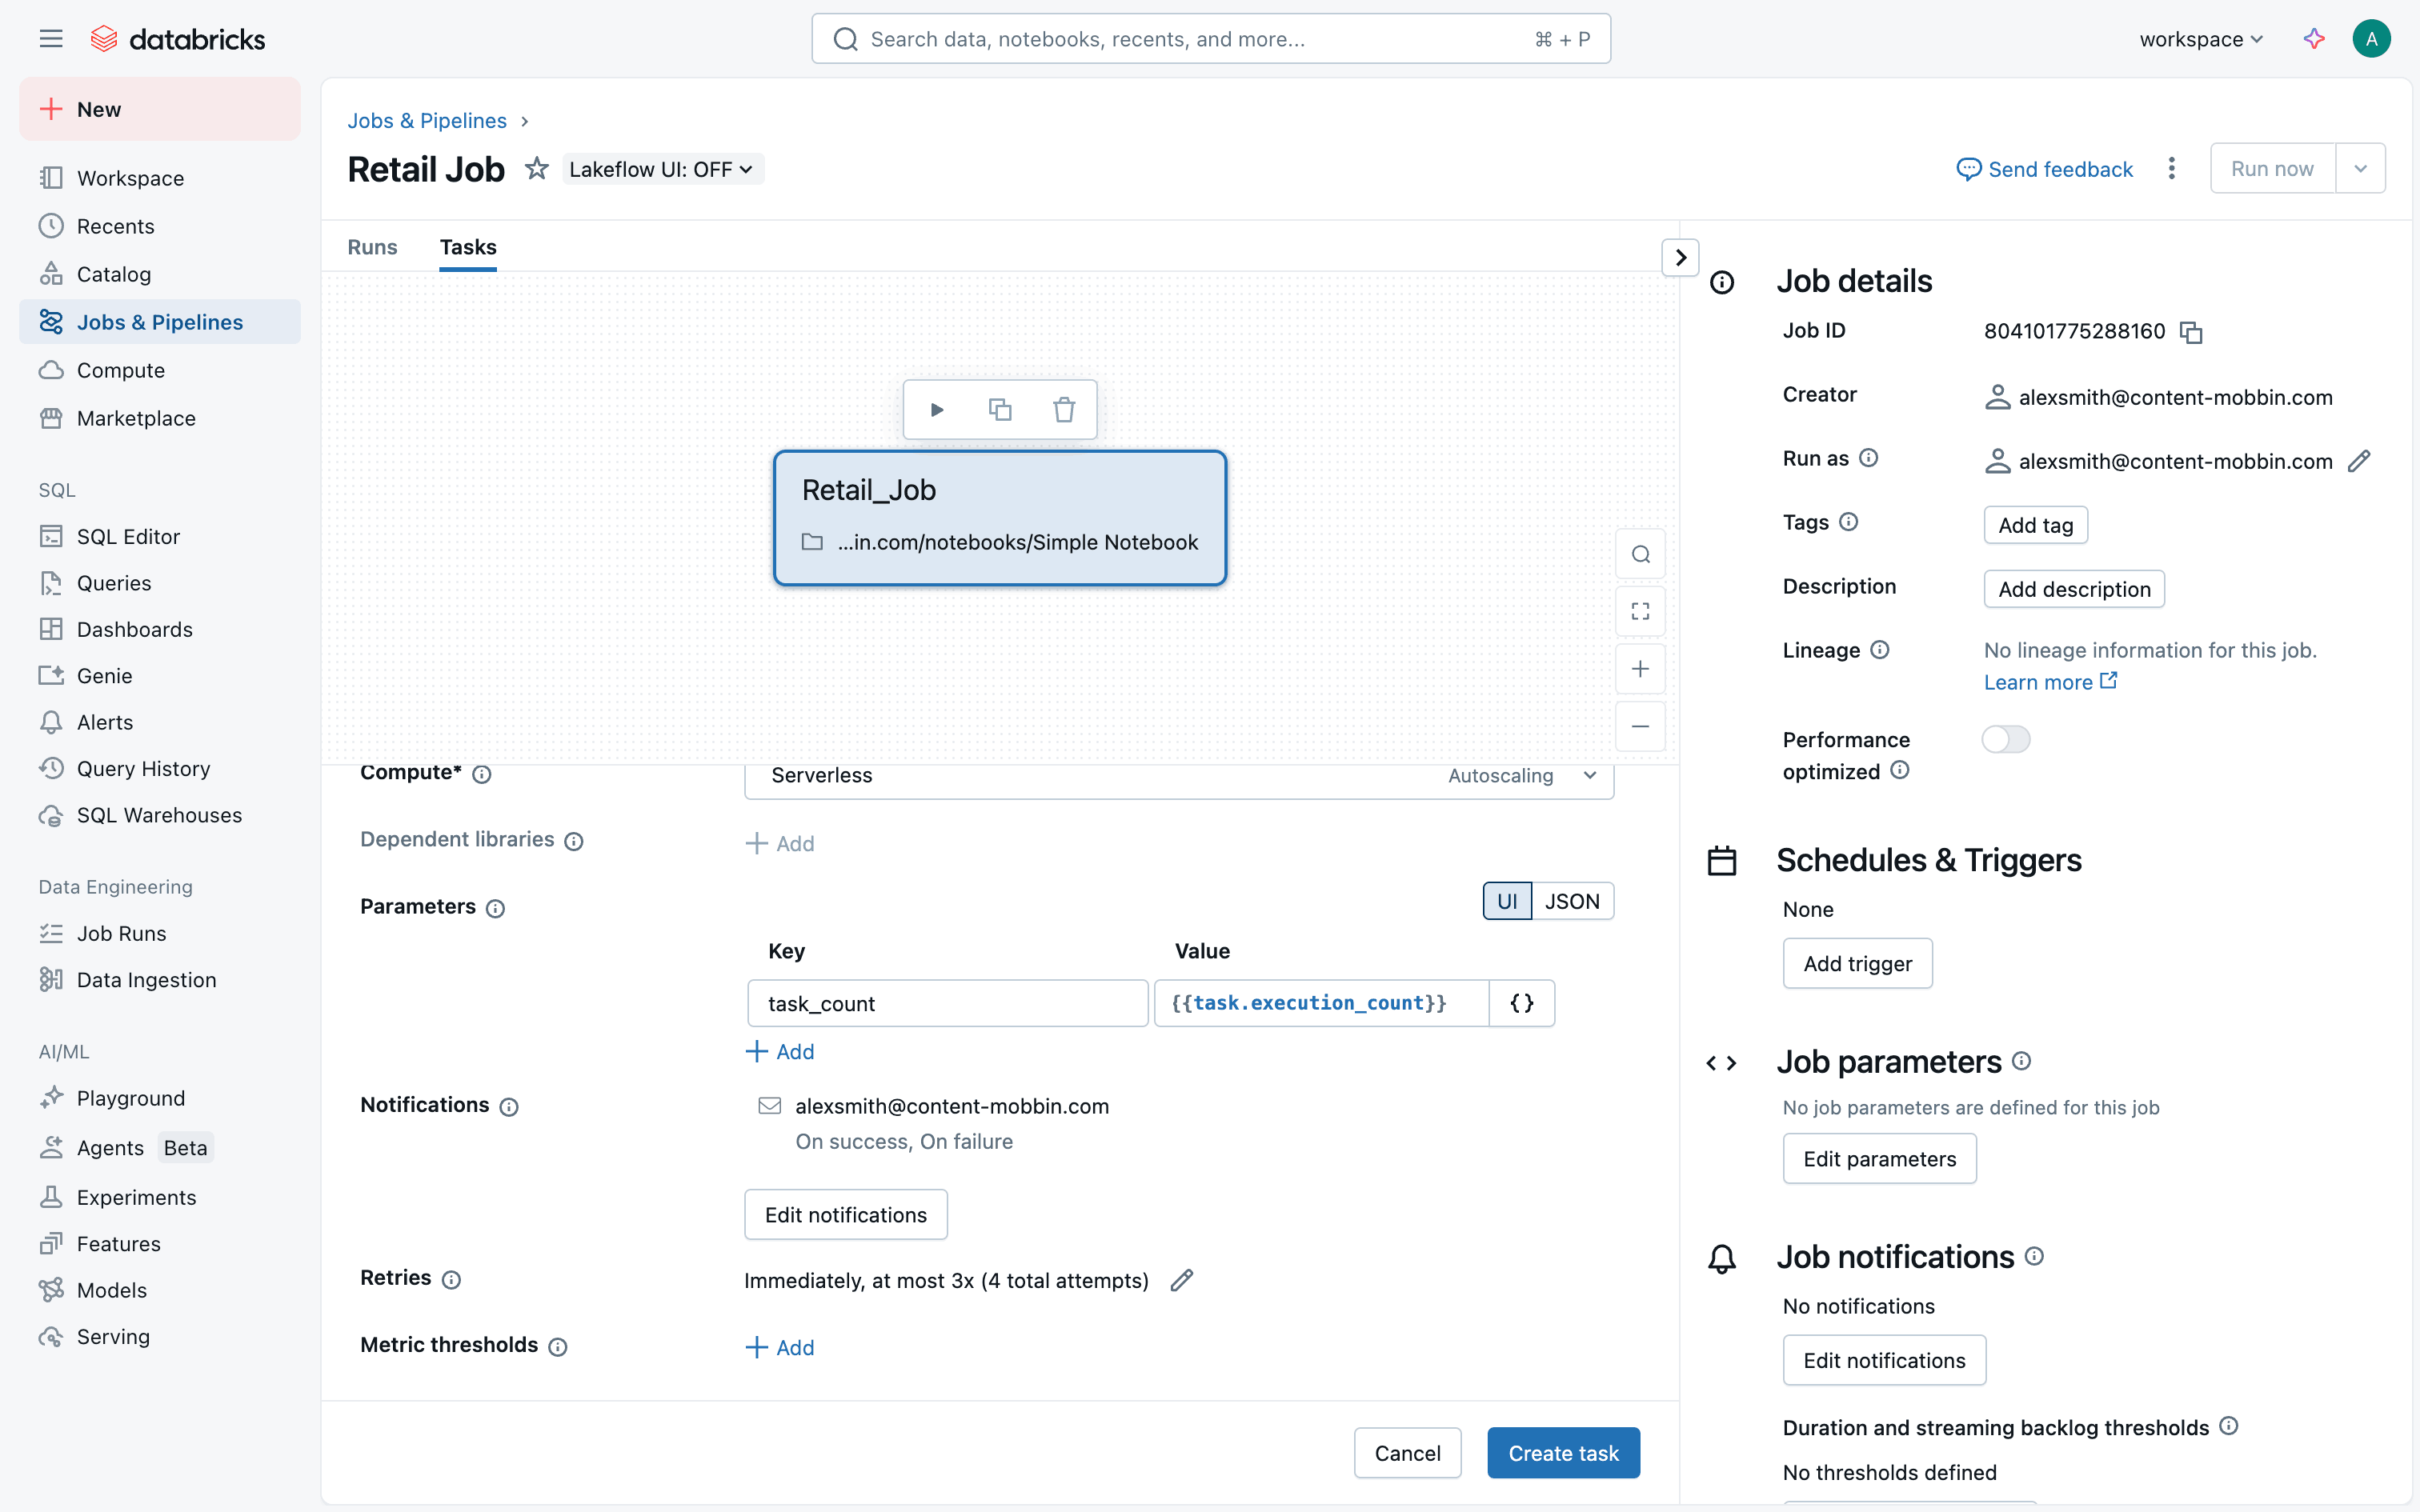Switch parameters view to UI
This screenshot has width=2420, height=1512.
click(1507, 901)
